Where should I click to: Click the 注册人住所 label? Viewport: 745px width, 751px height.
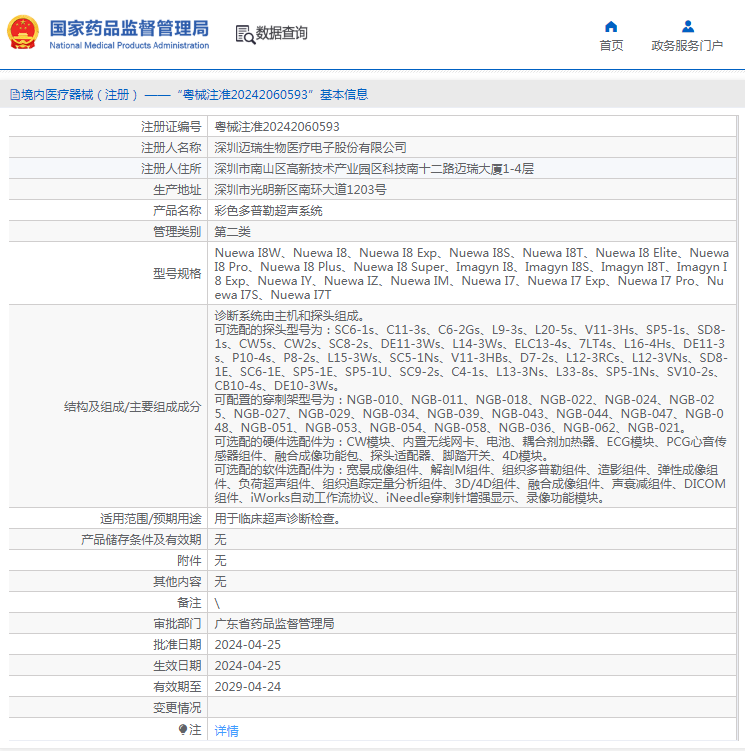[171, 169]
